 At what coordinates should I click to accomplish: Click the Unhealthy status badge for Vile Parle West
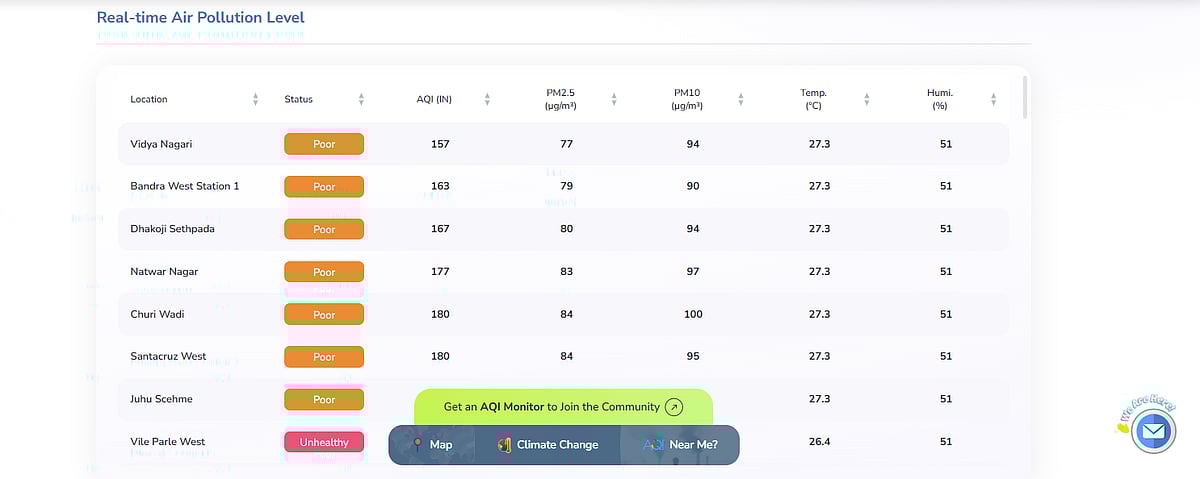tap(324, 441)
